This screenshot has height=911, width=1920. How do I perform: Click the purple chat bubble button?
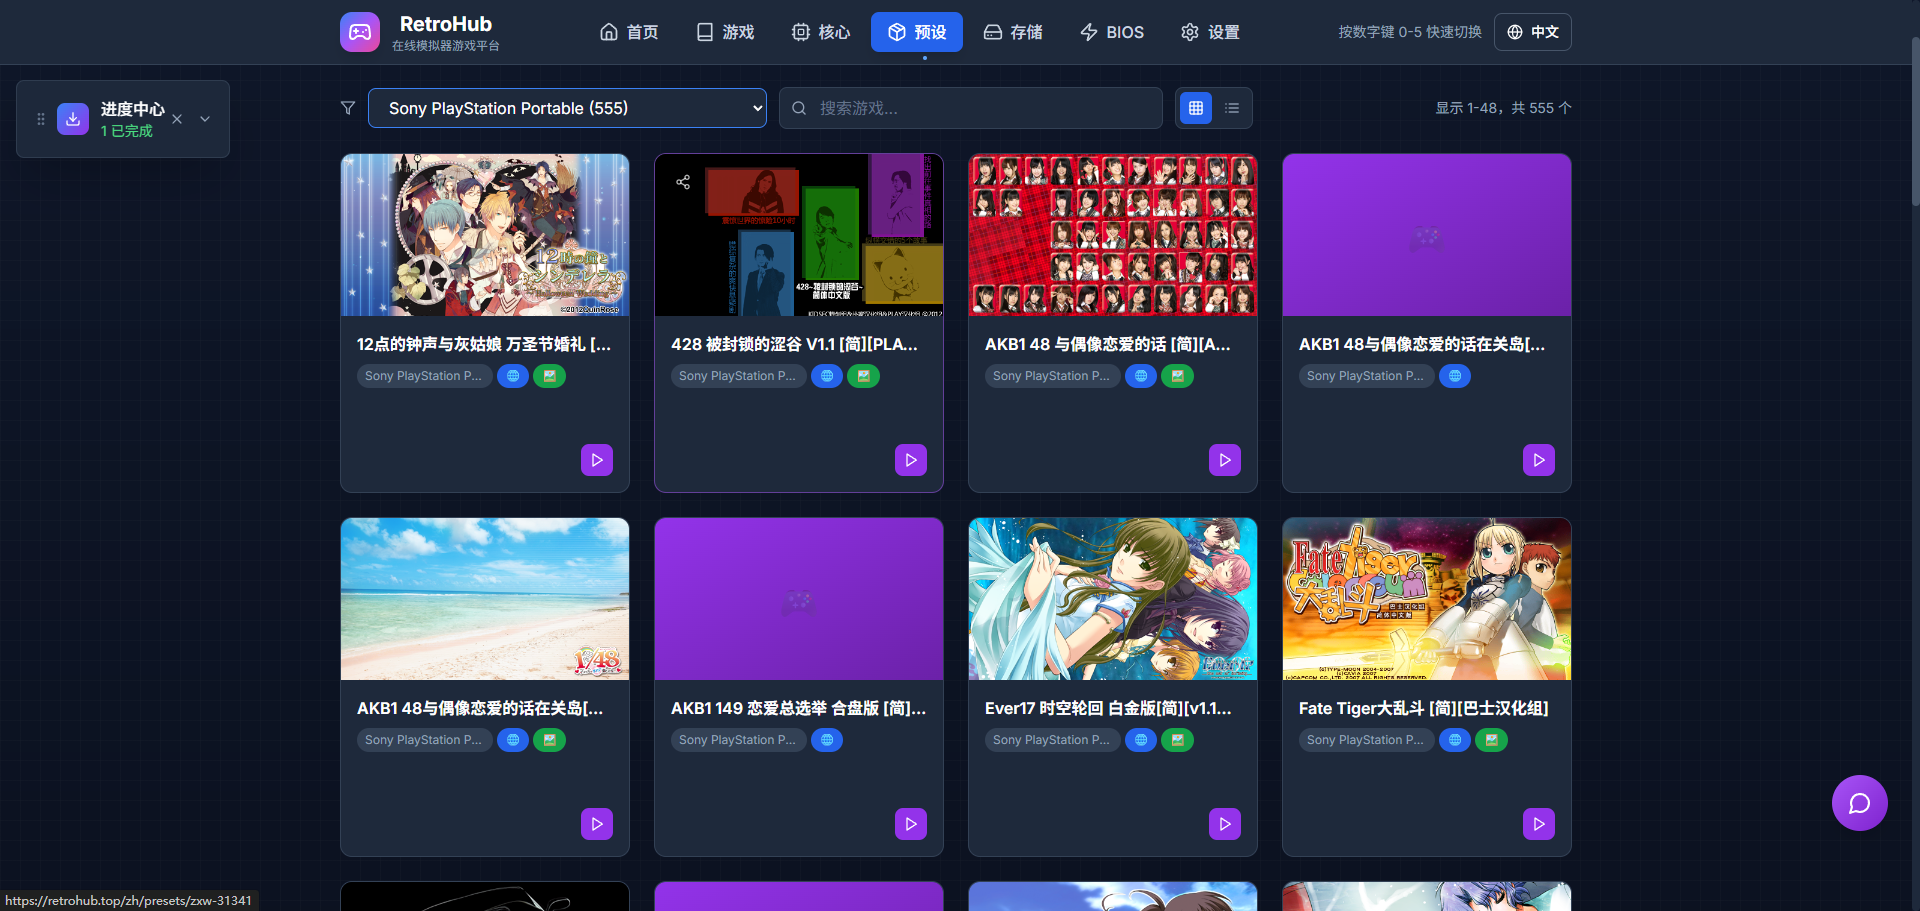pos(1859,803)
